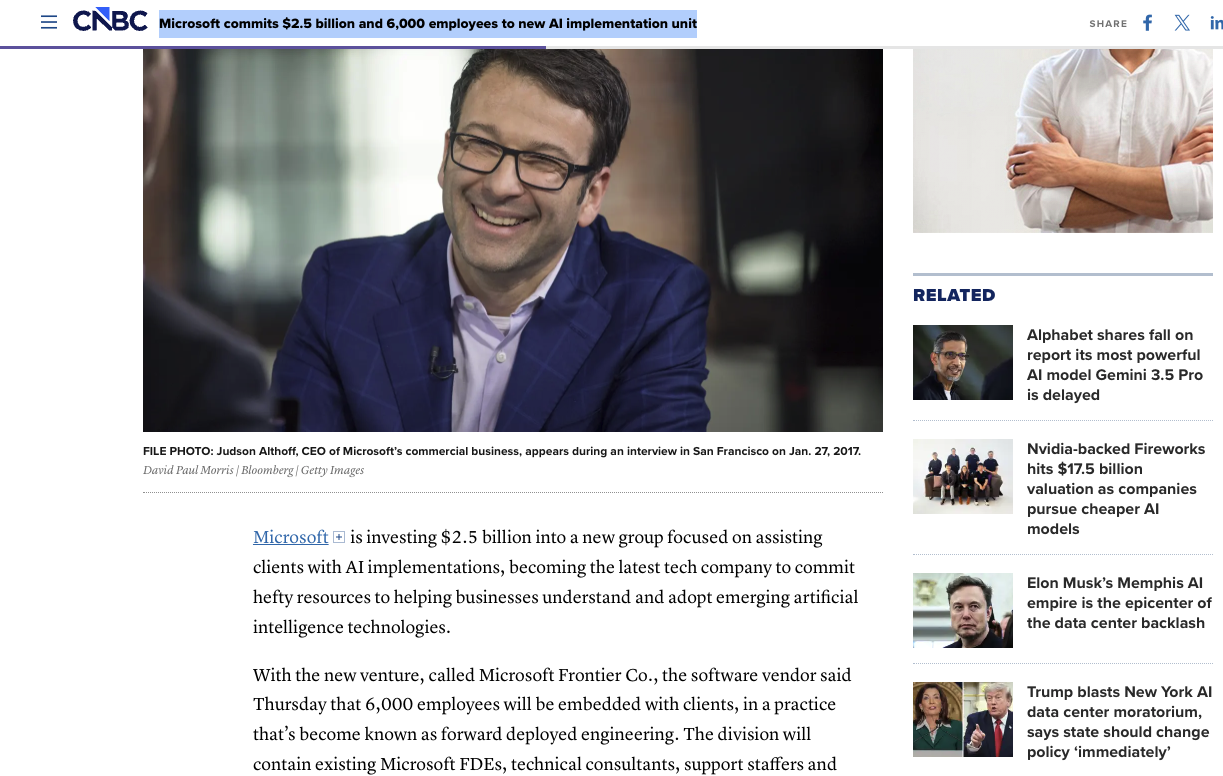The image size is (1223, 776).
Task: Open Alphabet shares fall article headline
Action: coord(1114,365)
